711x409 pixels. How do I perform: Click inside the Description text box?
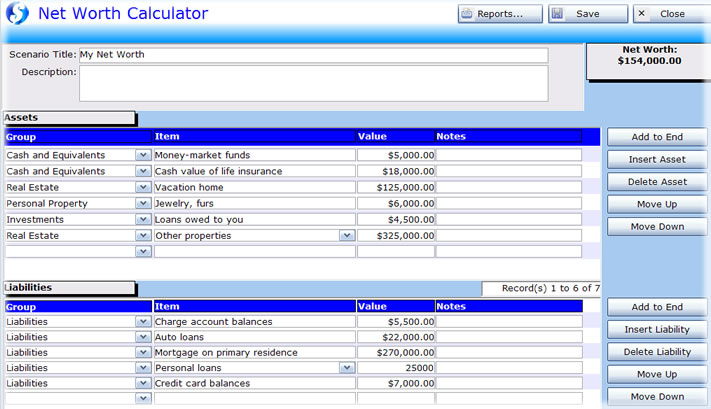tap(313, 83)
